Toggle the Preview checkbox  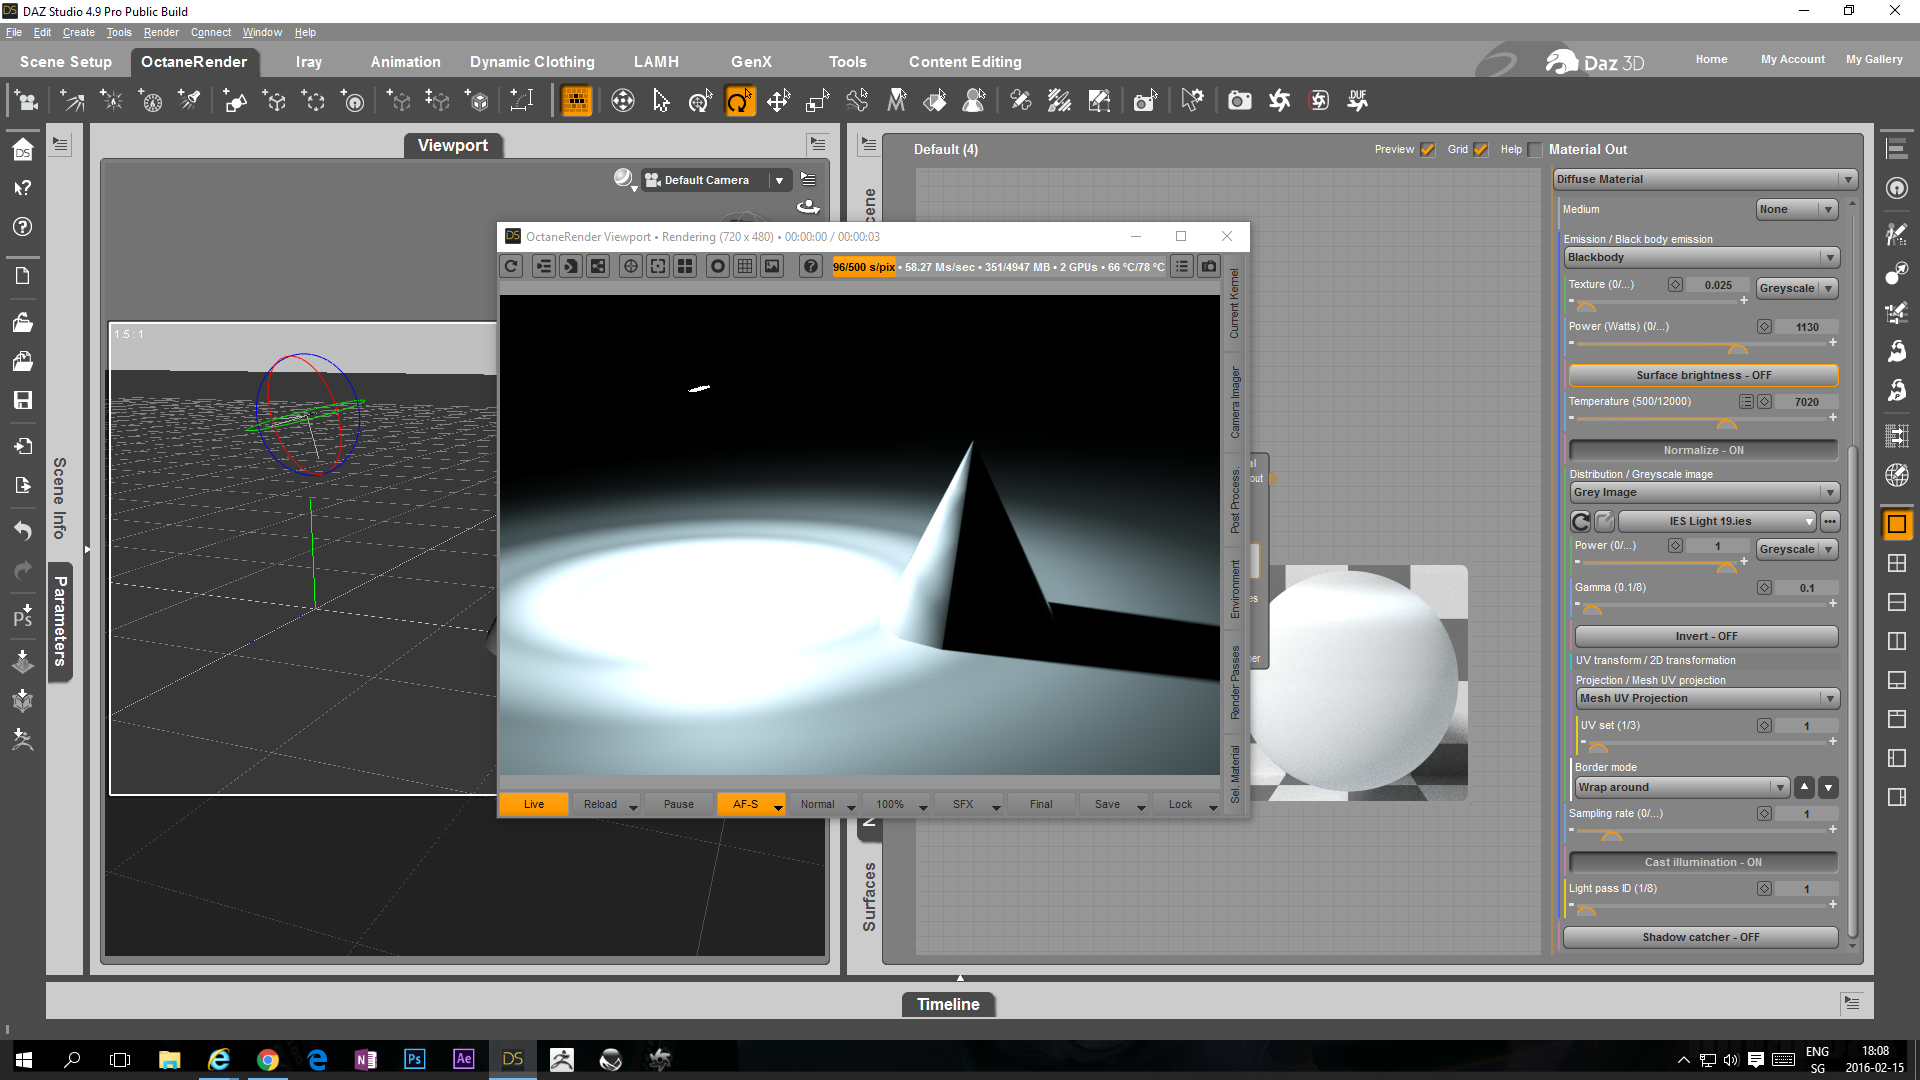click(x=1427, y=150)
